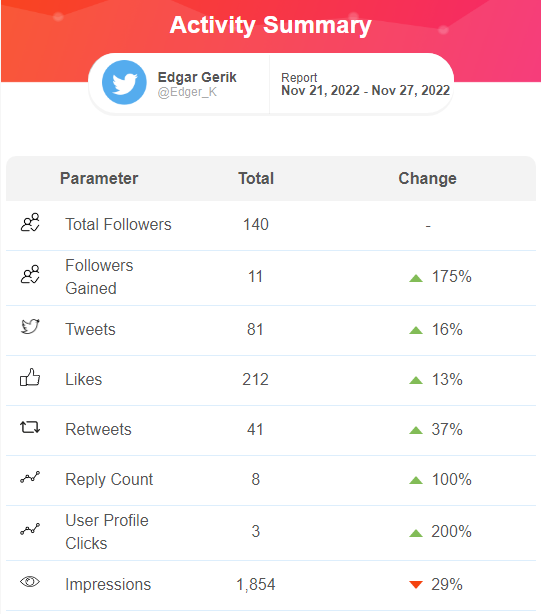Click the User Profile Clicks graph icon
541x614 pixels.
tap(30, 529)
